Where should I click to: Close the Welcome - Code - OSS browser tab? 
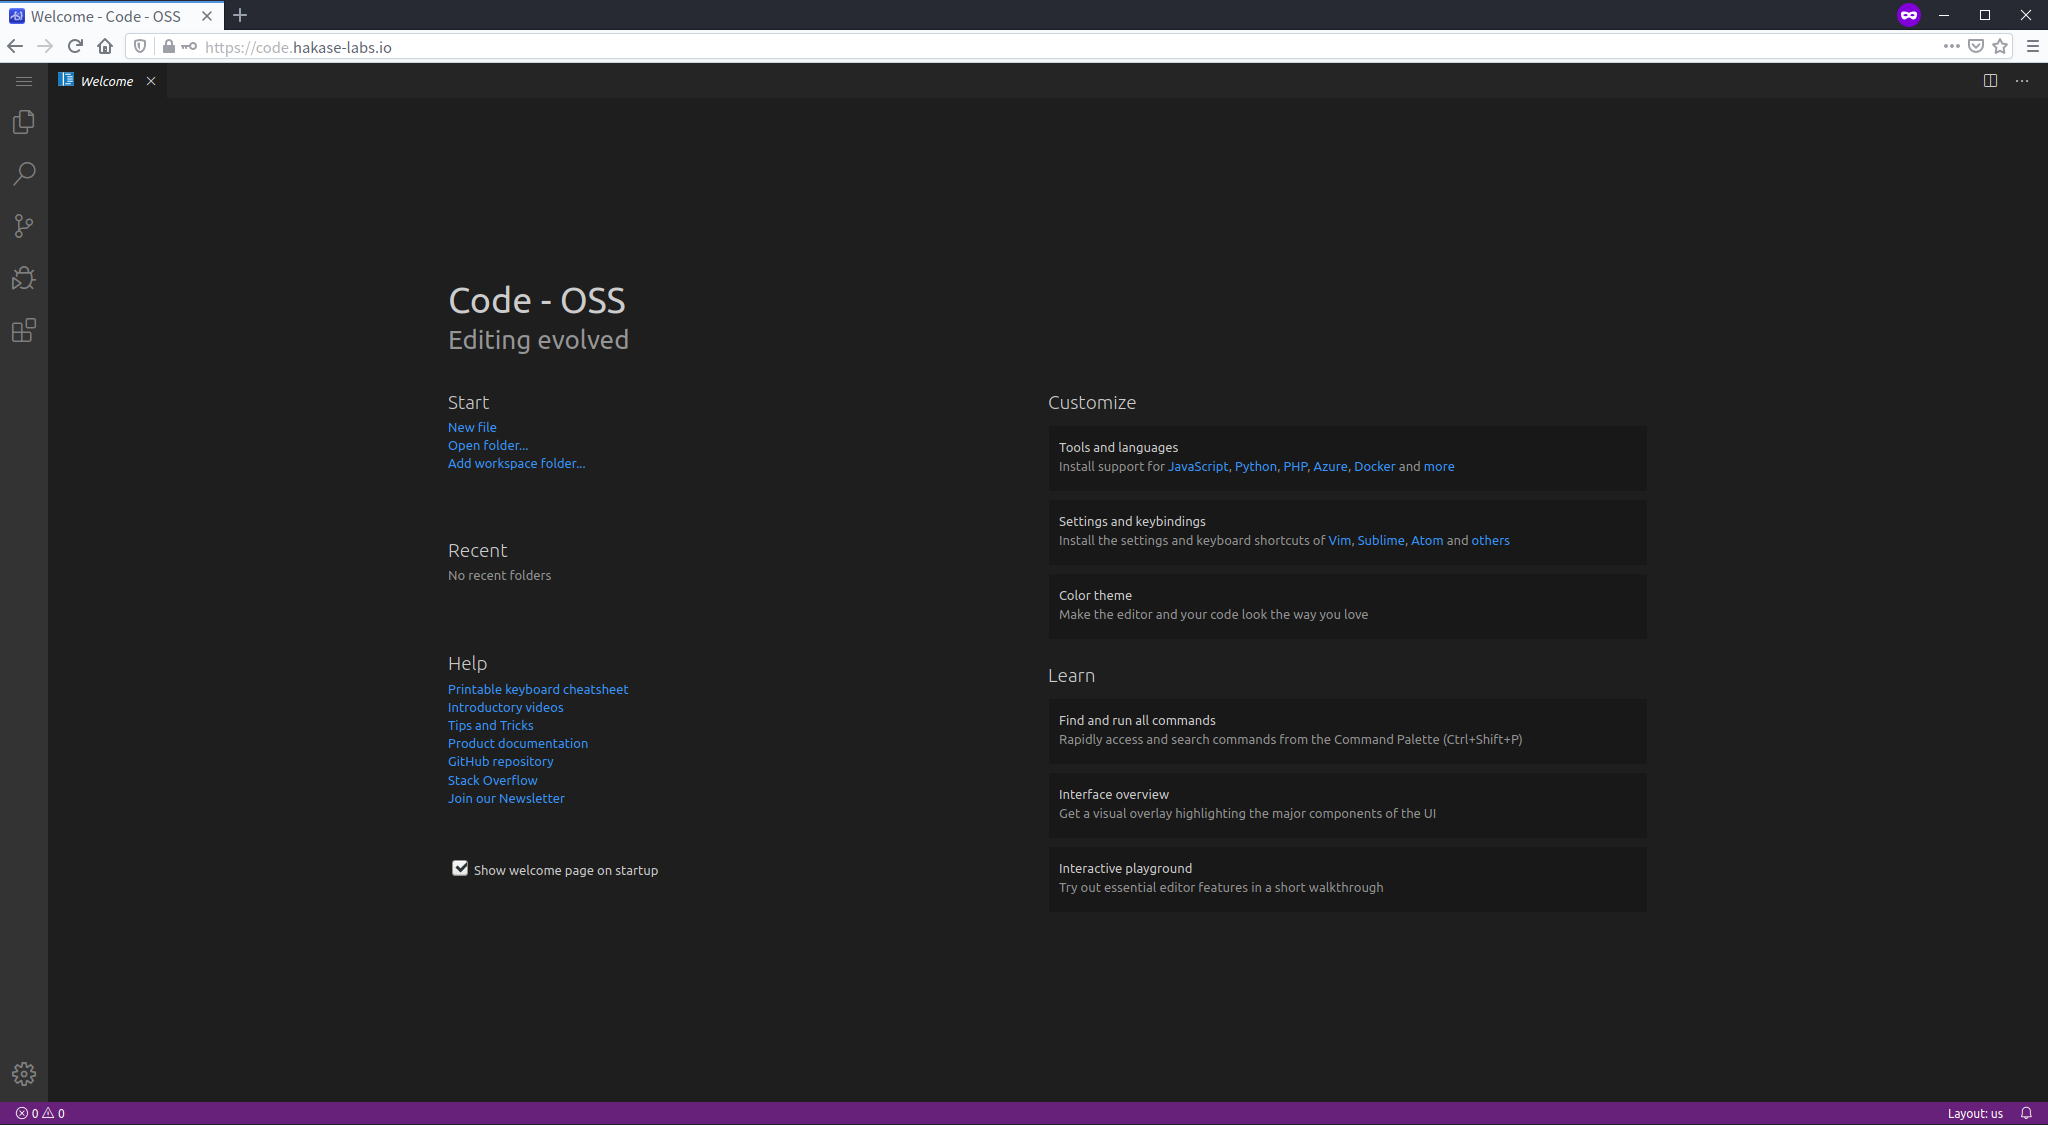pyautogui.click(x=207, y=16)
